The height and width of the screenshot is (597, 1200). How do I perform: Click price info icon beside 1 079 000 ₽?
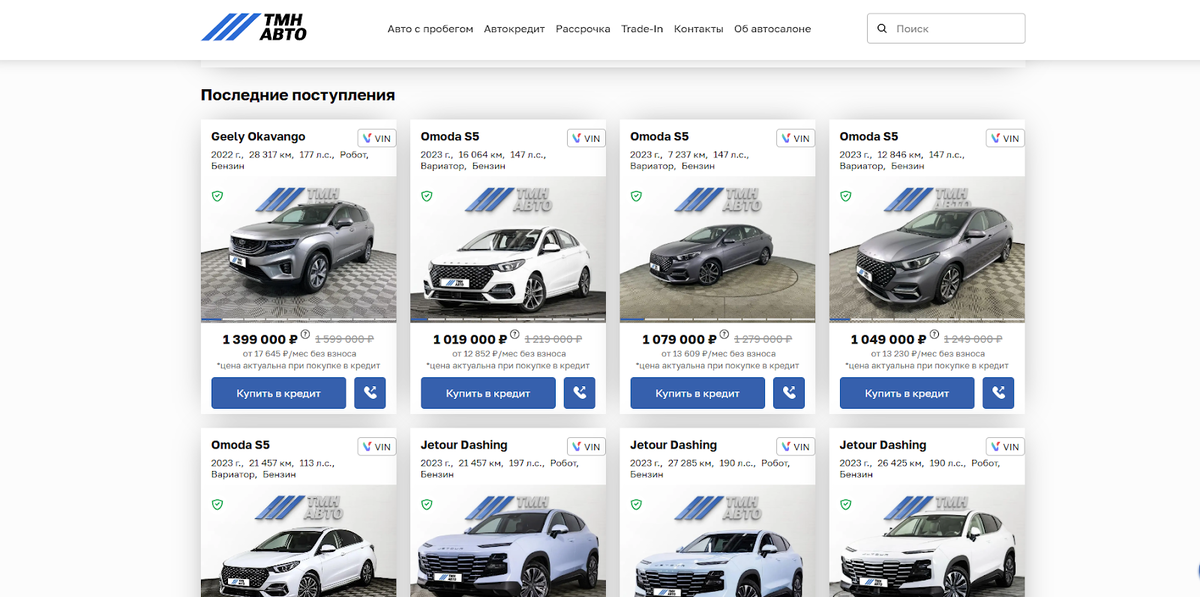(x=724, y=335)
